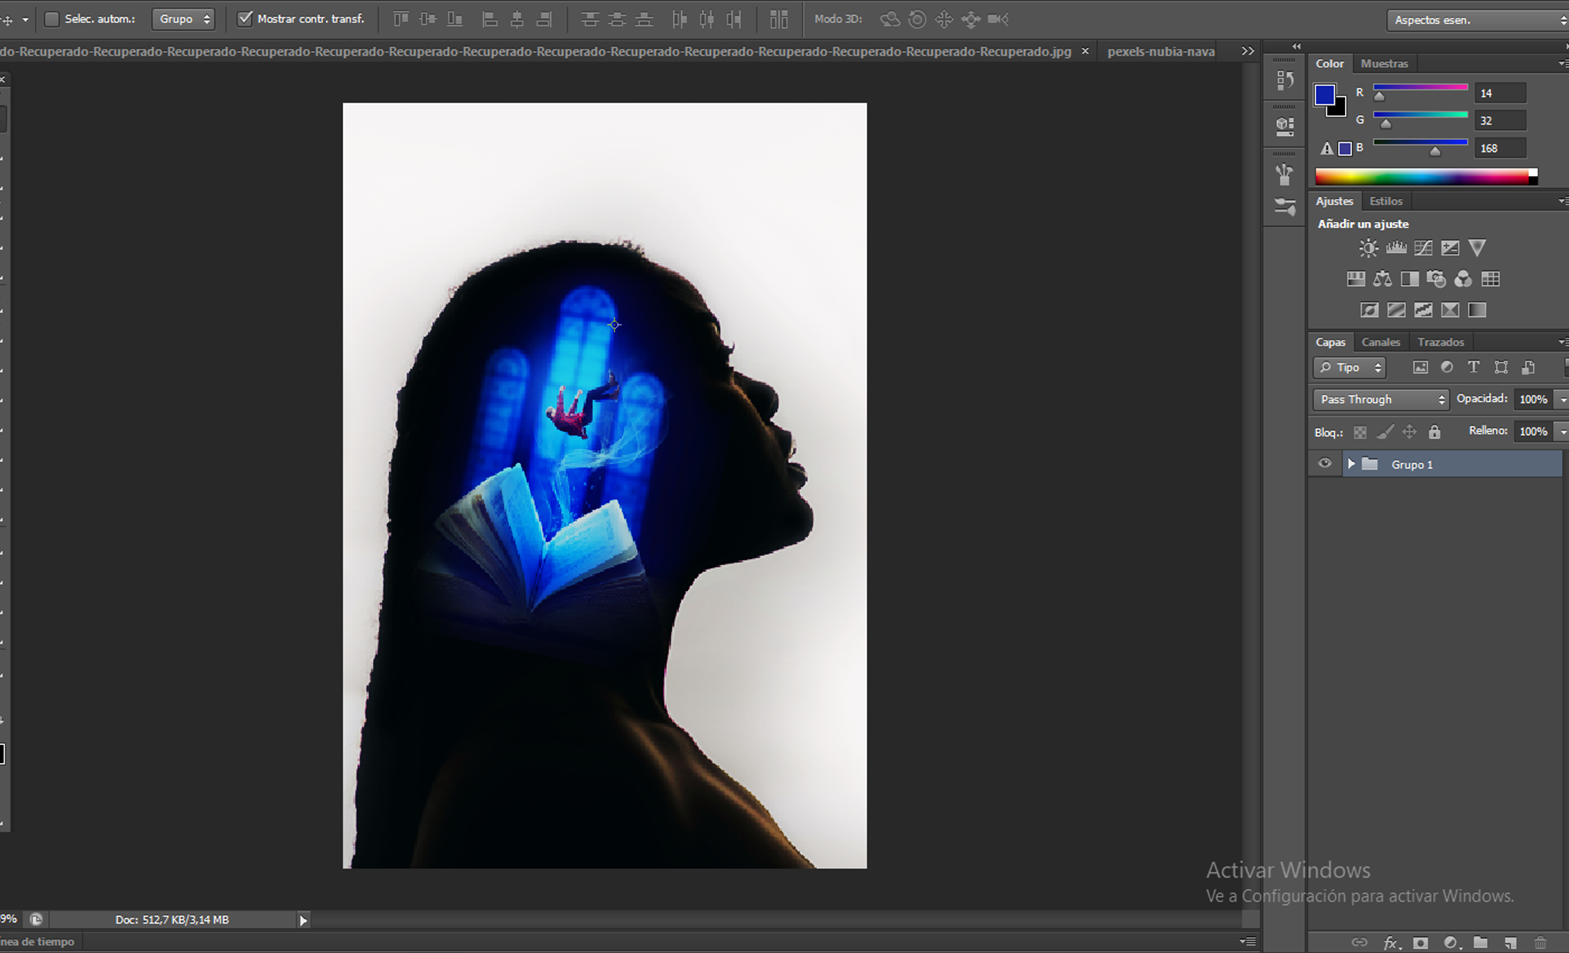Open the Opacidad value dropdown arrow
The height and width of the screenshot is (953, 1569).
[1562, 400]
